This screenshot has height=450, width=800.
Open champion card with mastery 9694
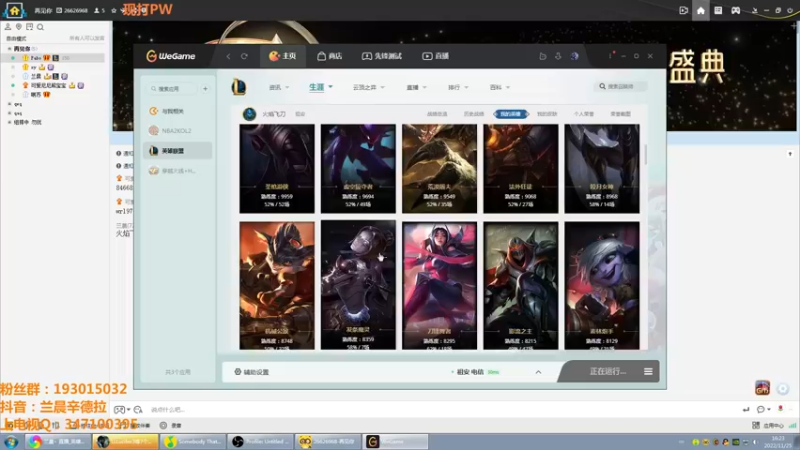click(x=358, y=168)
